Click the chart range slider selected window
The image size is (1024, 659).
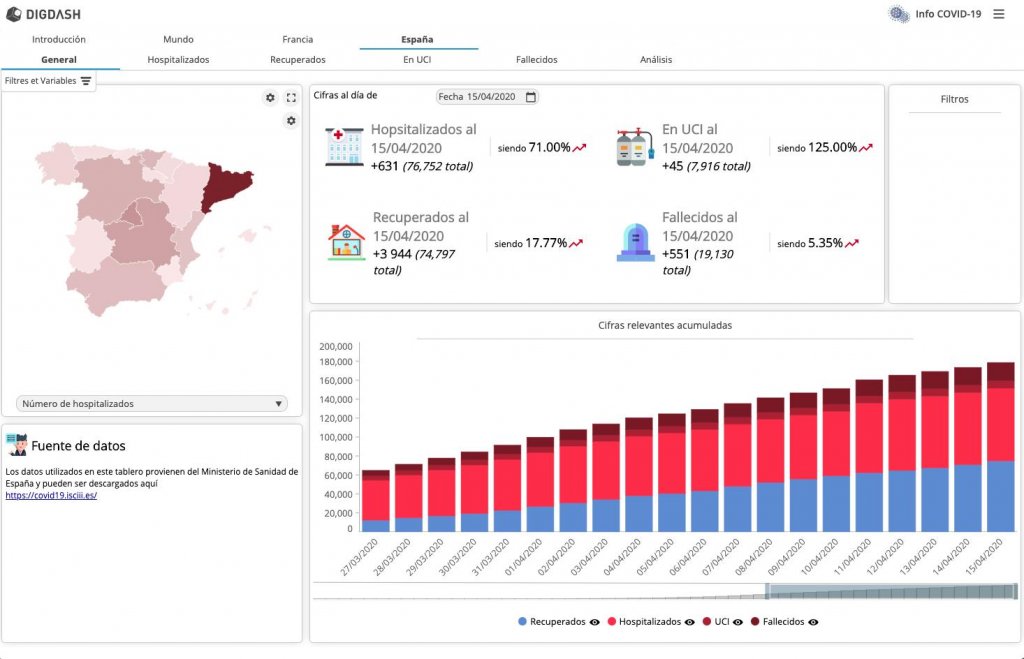891,592
